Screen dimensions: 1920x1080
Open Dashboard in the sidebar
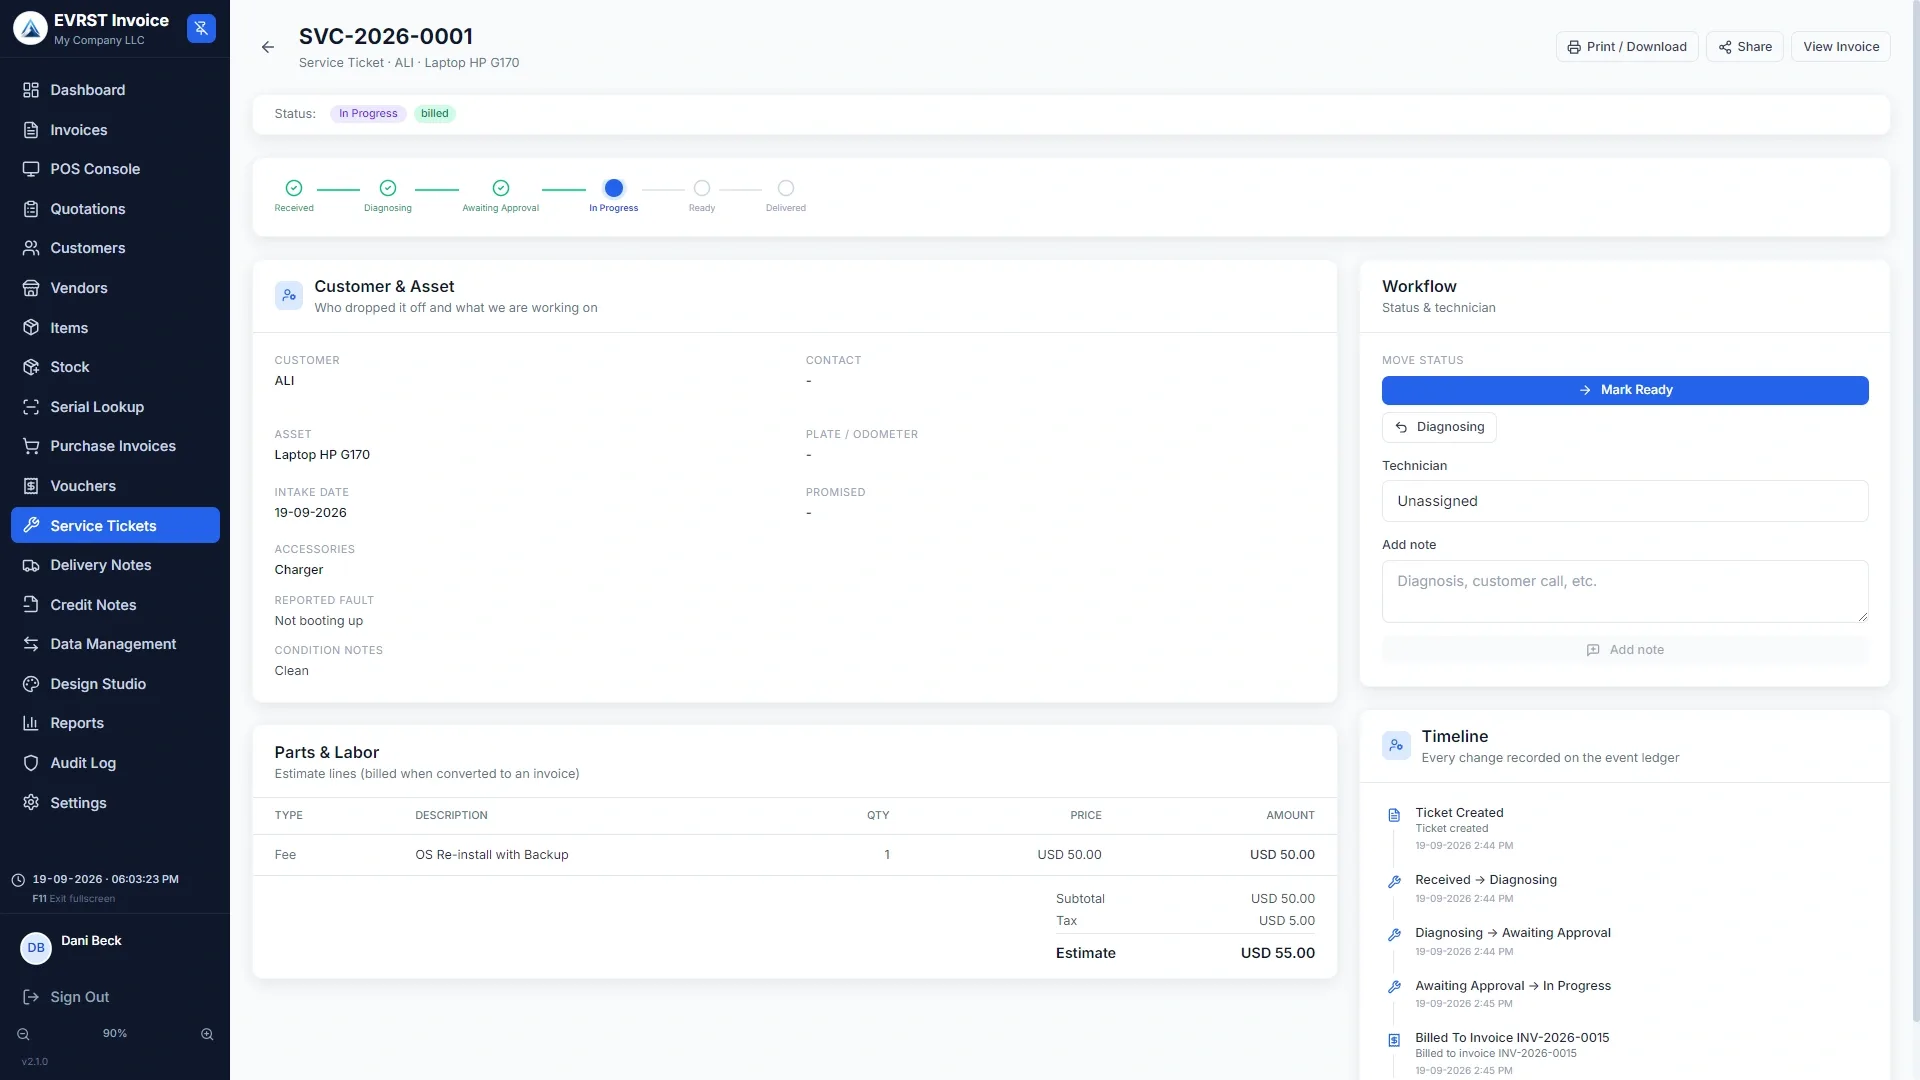115,90
